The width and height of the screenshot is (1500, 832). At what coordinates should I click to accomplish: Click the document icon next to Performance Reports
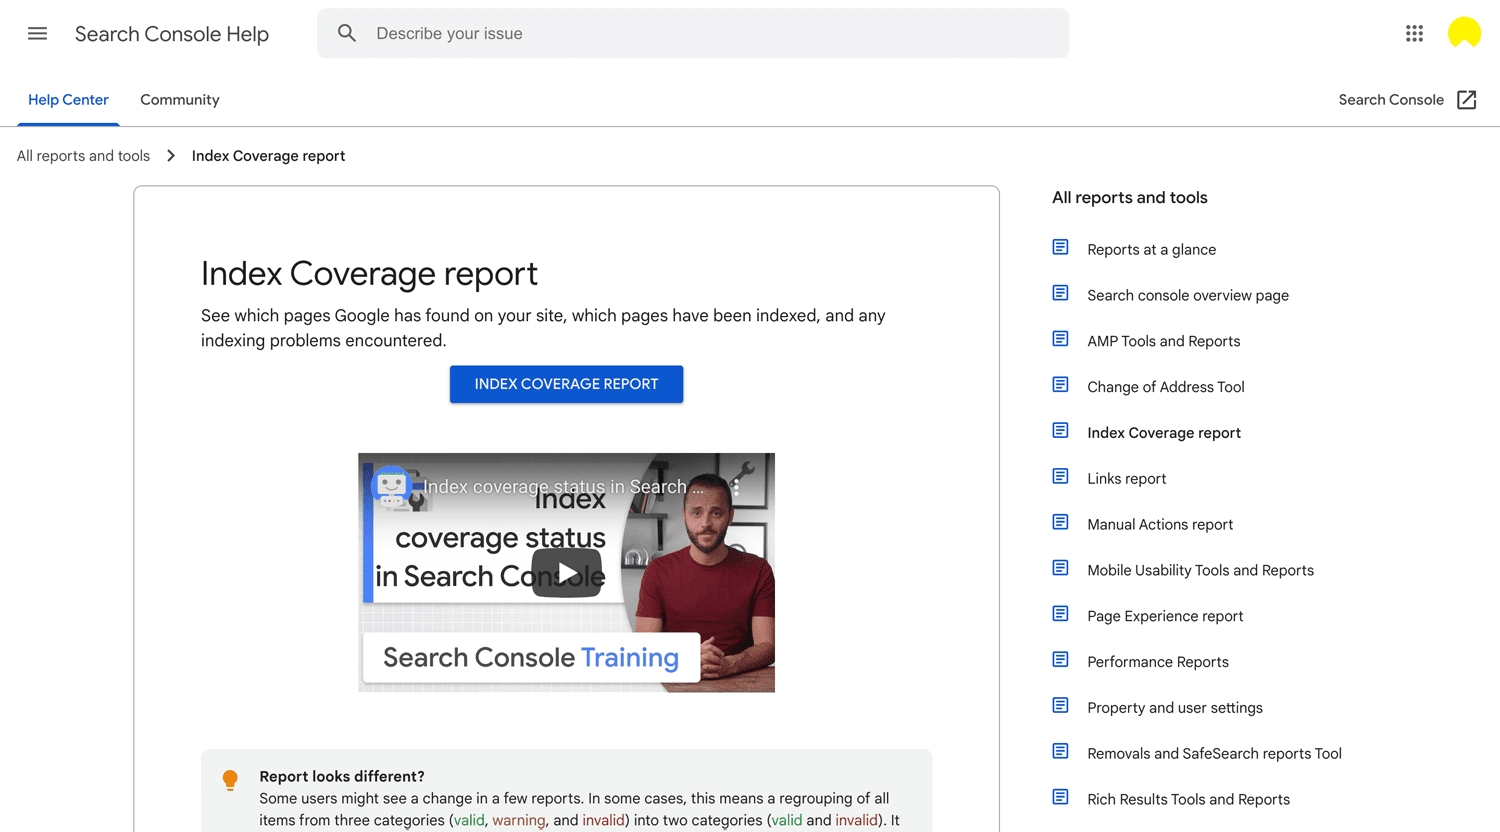1061,660
